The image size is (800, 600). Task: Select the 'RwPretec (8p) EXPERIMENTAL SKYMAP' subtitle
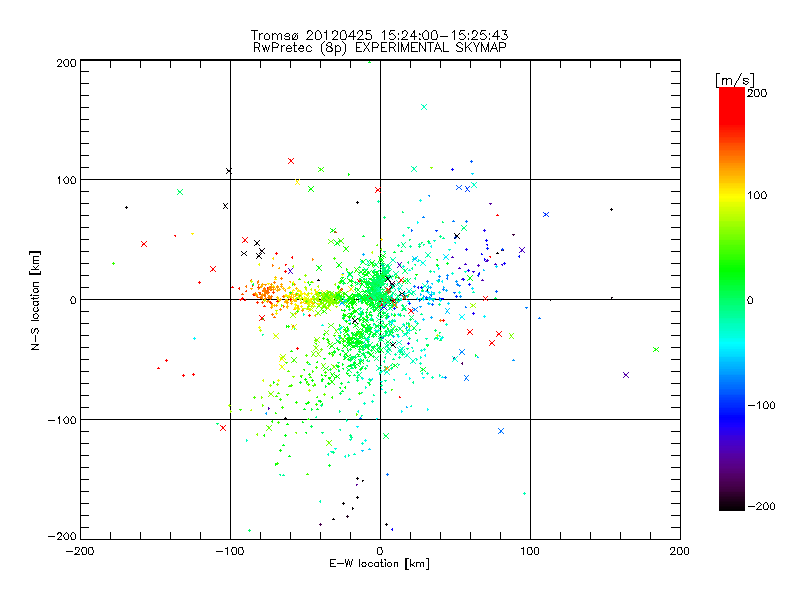point(380,47)
